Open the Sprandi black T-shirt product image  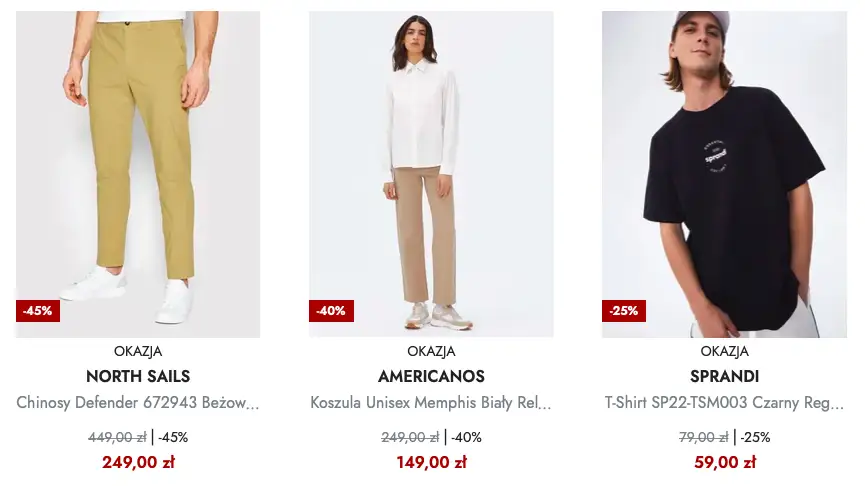(724, 174)
